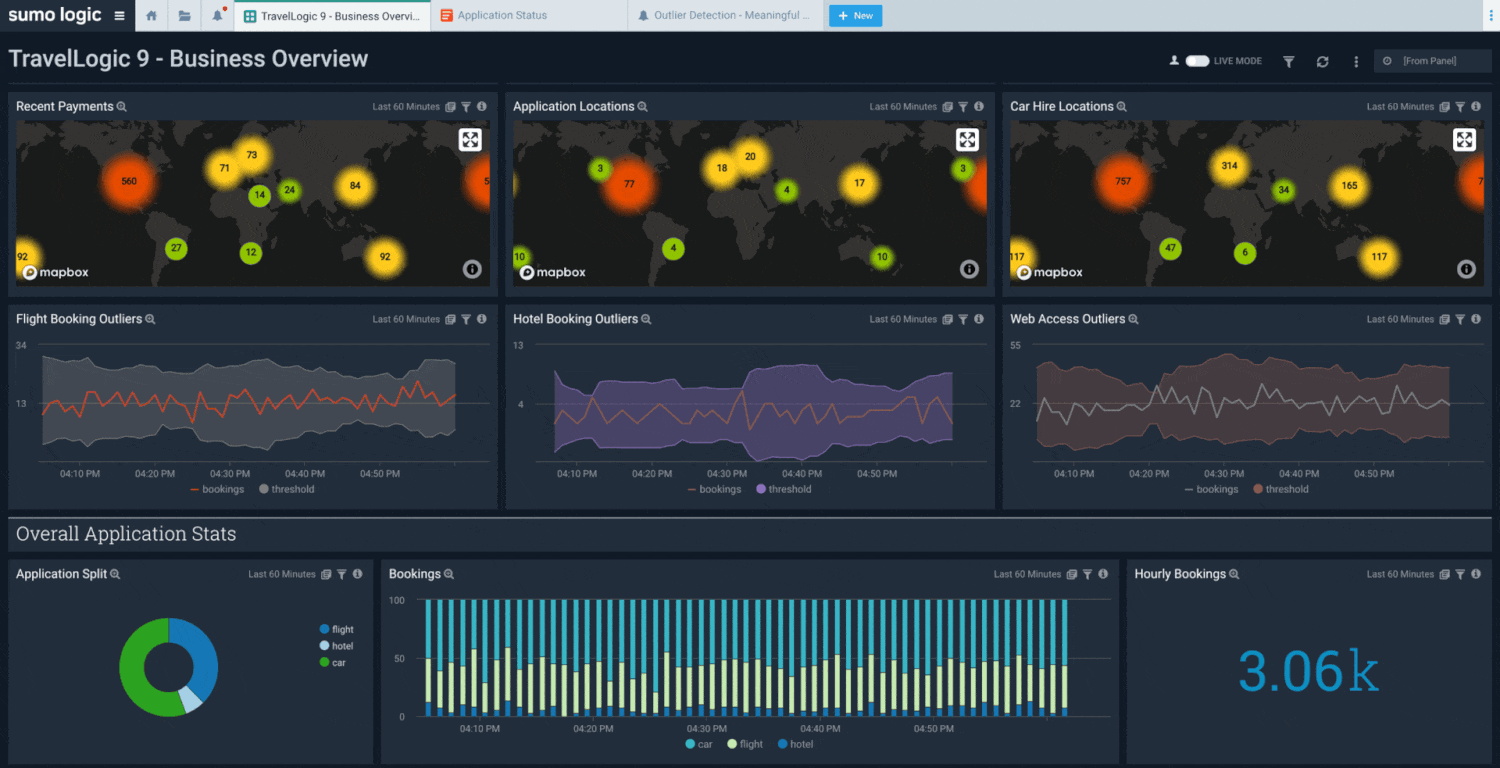Click the 3.06k Hourly Bookings value
The width and height of the screenshot is (1500, 768).
[1309, 671]
